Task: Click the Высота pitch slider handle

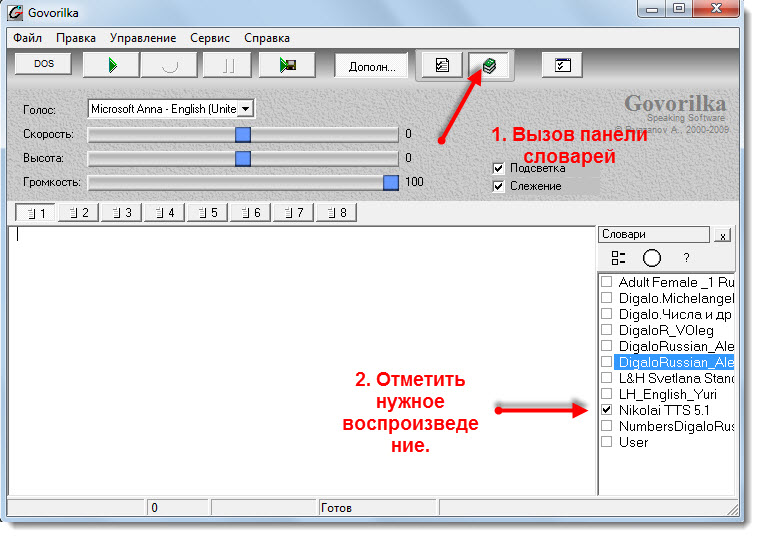Action: (243, 158)
